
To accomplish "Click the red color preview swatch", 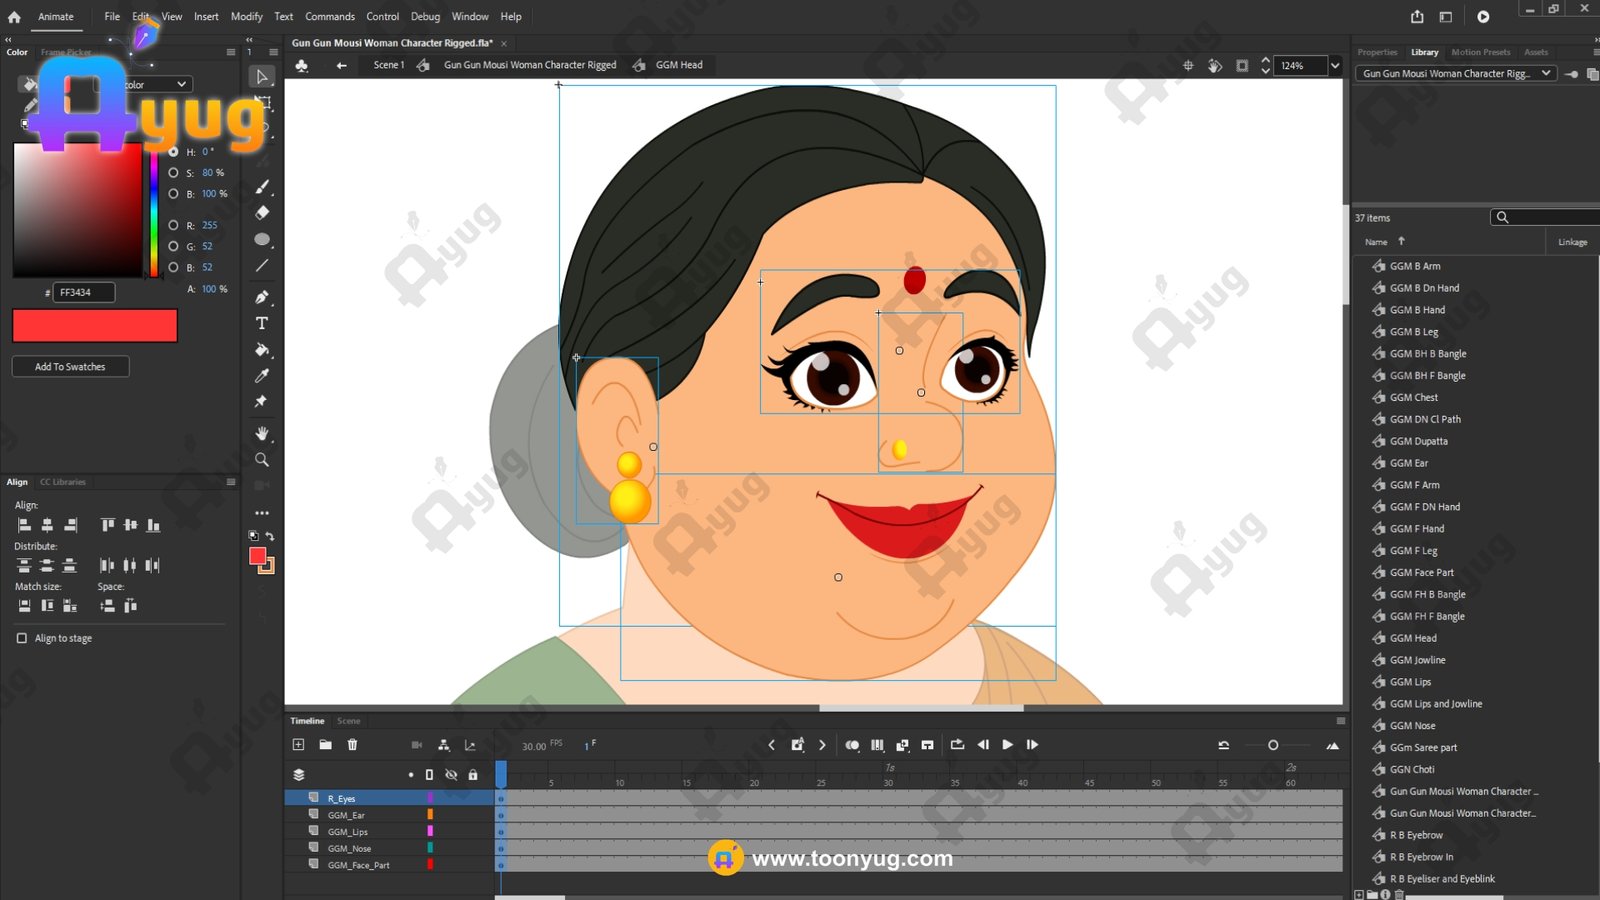I will pos(95,326).
